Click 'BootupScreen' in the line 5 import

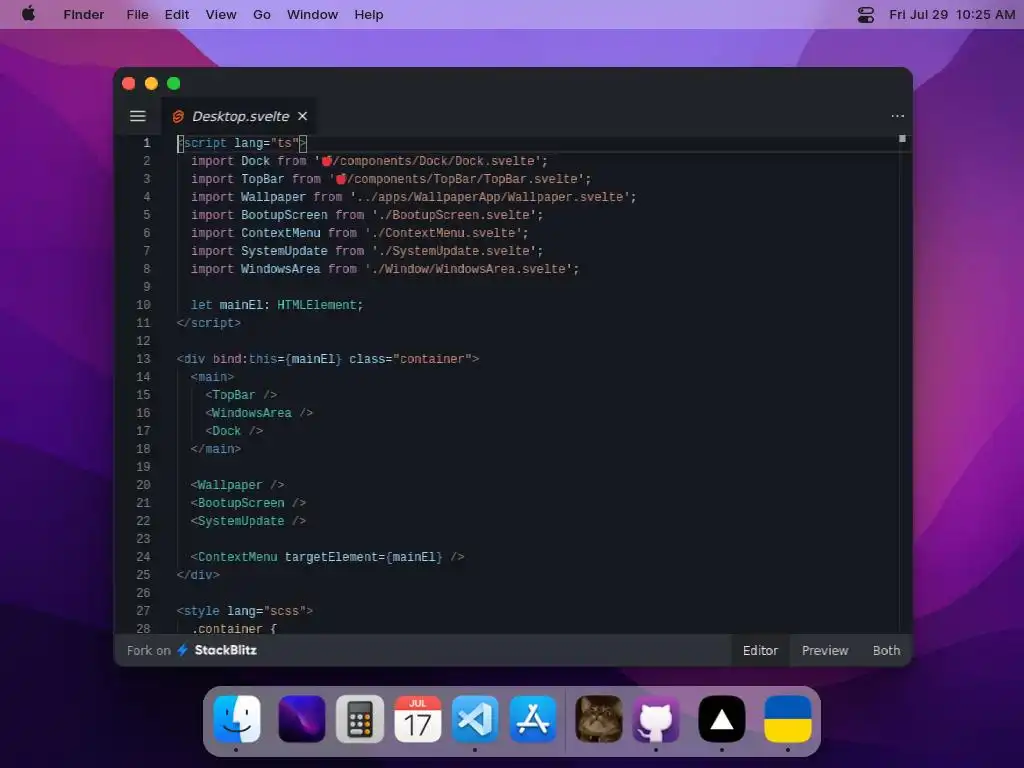coord(284,215)
